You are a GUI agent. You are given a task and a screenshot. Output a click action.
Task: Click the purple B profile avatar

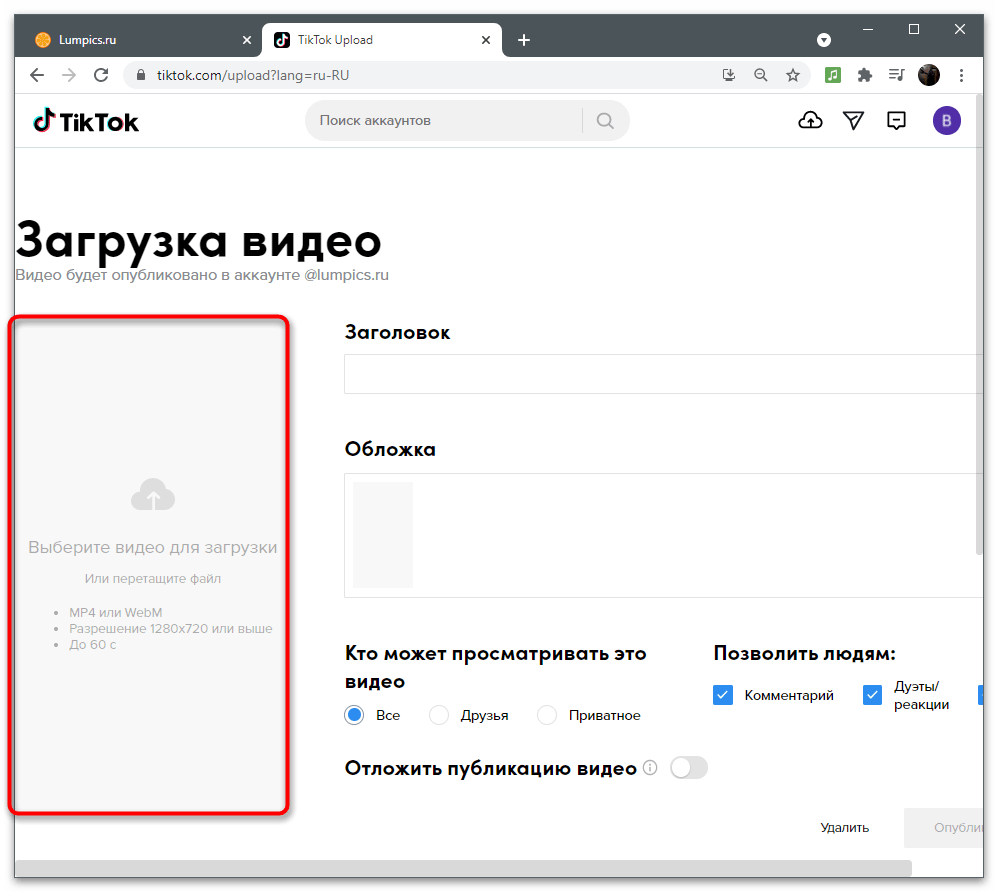pyautogui.click(x=946, y=120)
